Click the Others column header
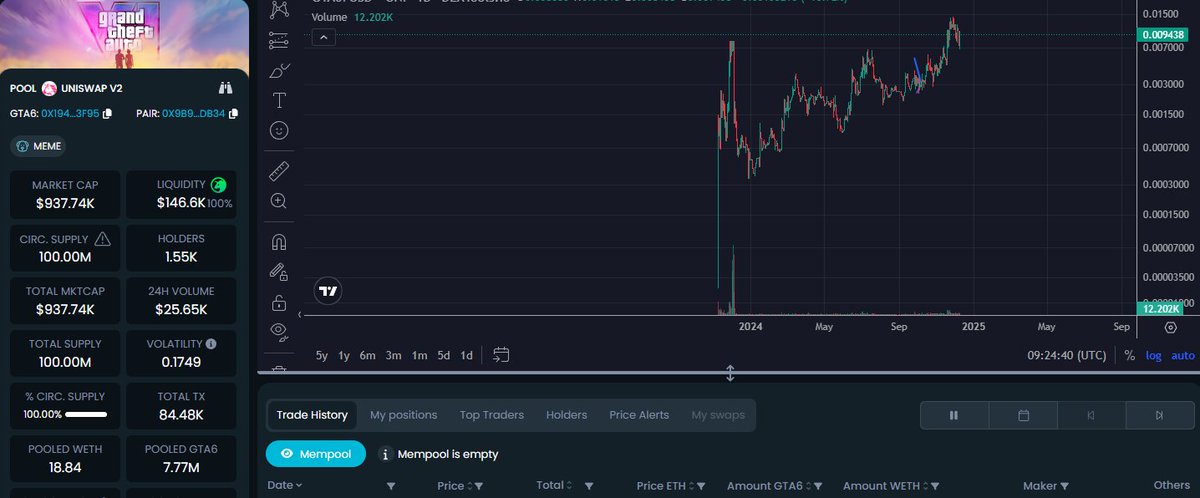The width and height of the screenshot is (1200, 498). pyautogui.click(x=1172, y=485)
